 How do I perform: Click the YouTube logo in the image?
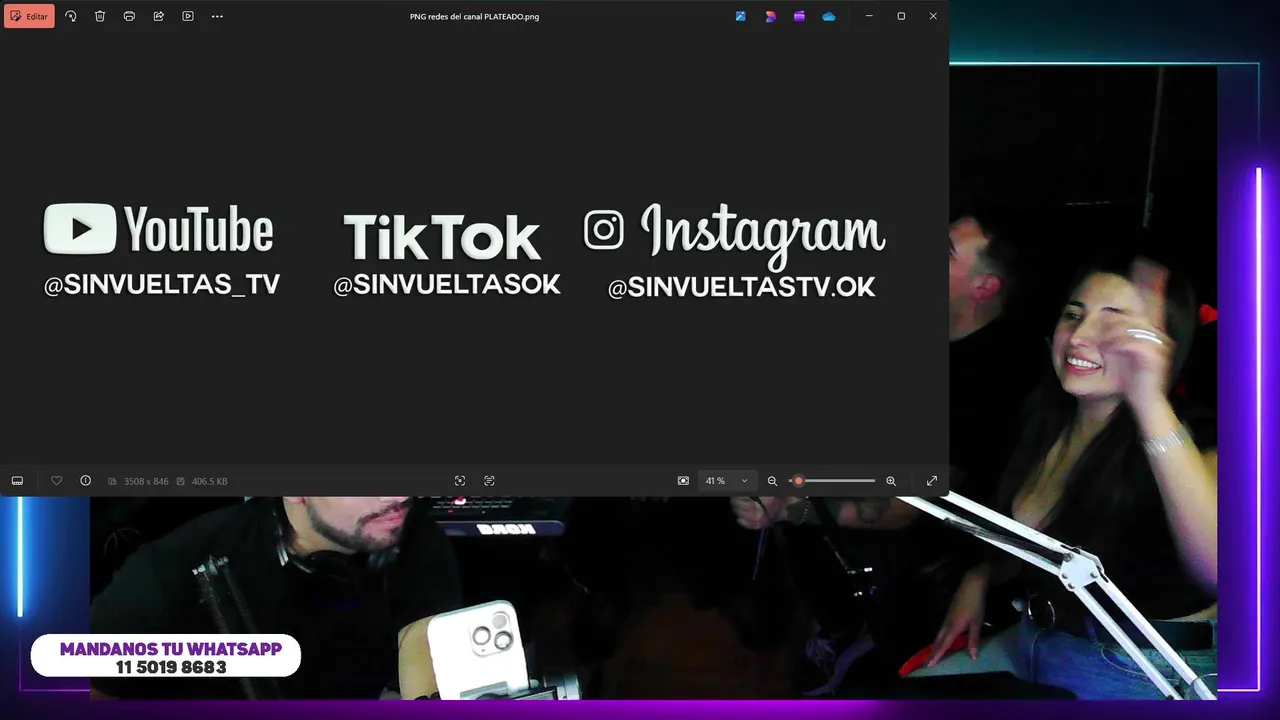[x=158, y=229]
